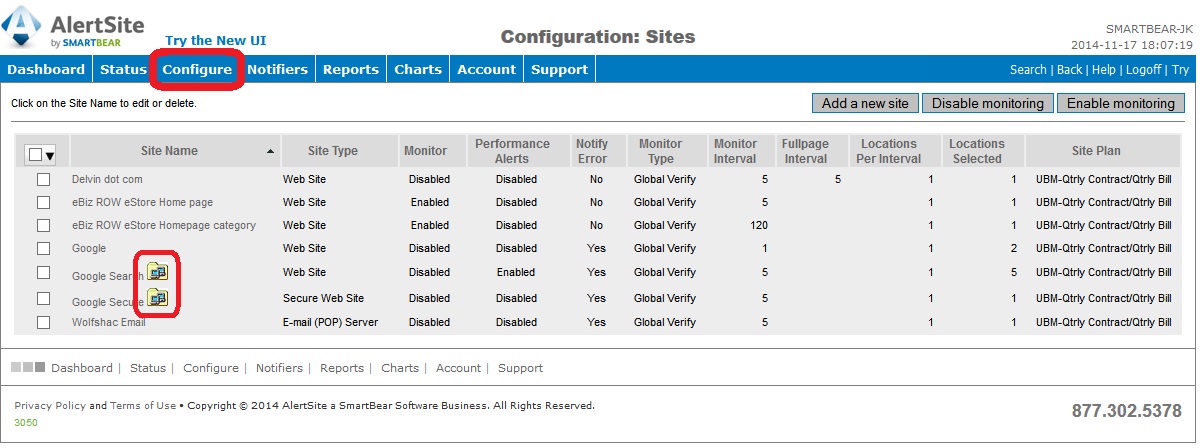Click the 3050 number in footer
Screen dimensions: 1203x448
click(26, 422)
